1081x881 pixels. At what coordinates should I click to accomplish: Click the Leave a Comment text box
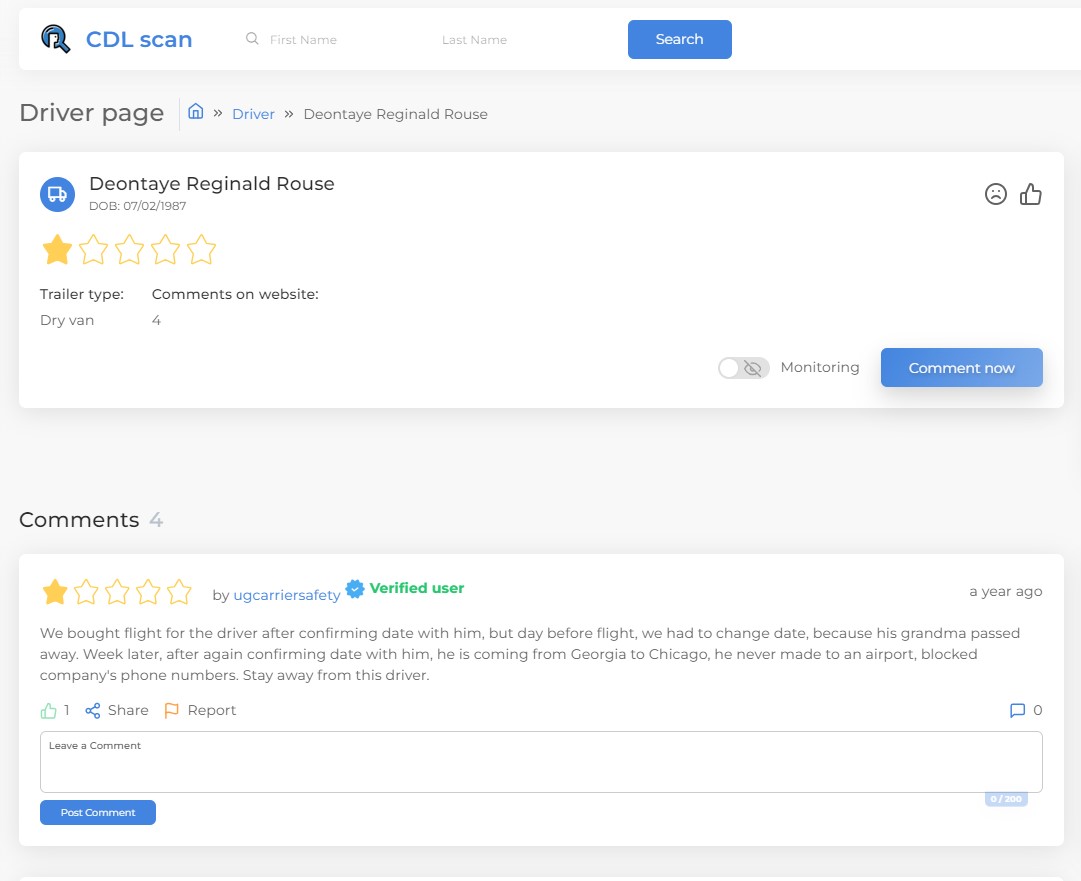[540, 766]
